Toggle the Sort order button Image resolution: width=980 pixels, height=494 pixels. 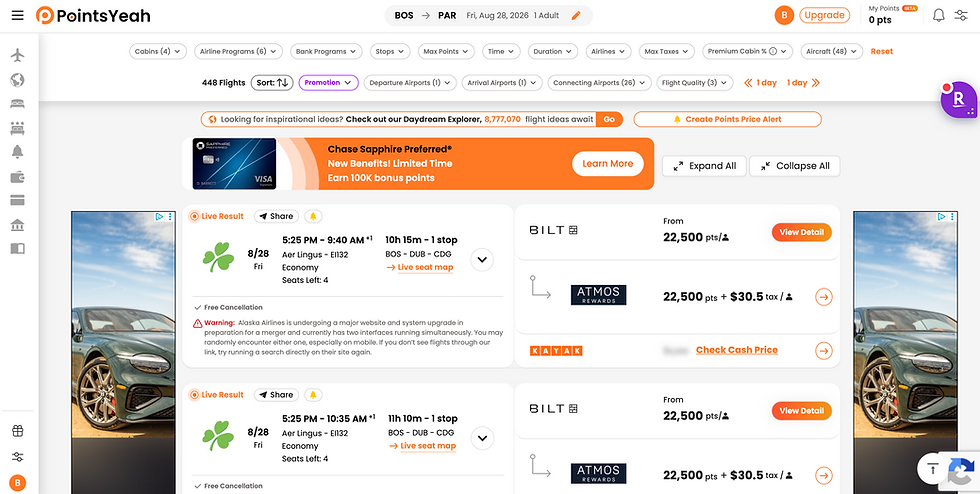pyautogui.click(x=272, y=83)
